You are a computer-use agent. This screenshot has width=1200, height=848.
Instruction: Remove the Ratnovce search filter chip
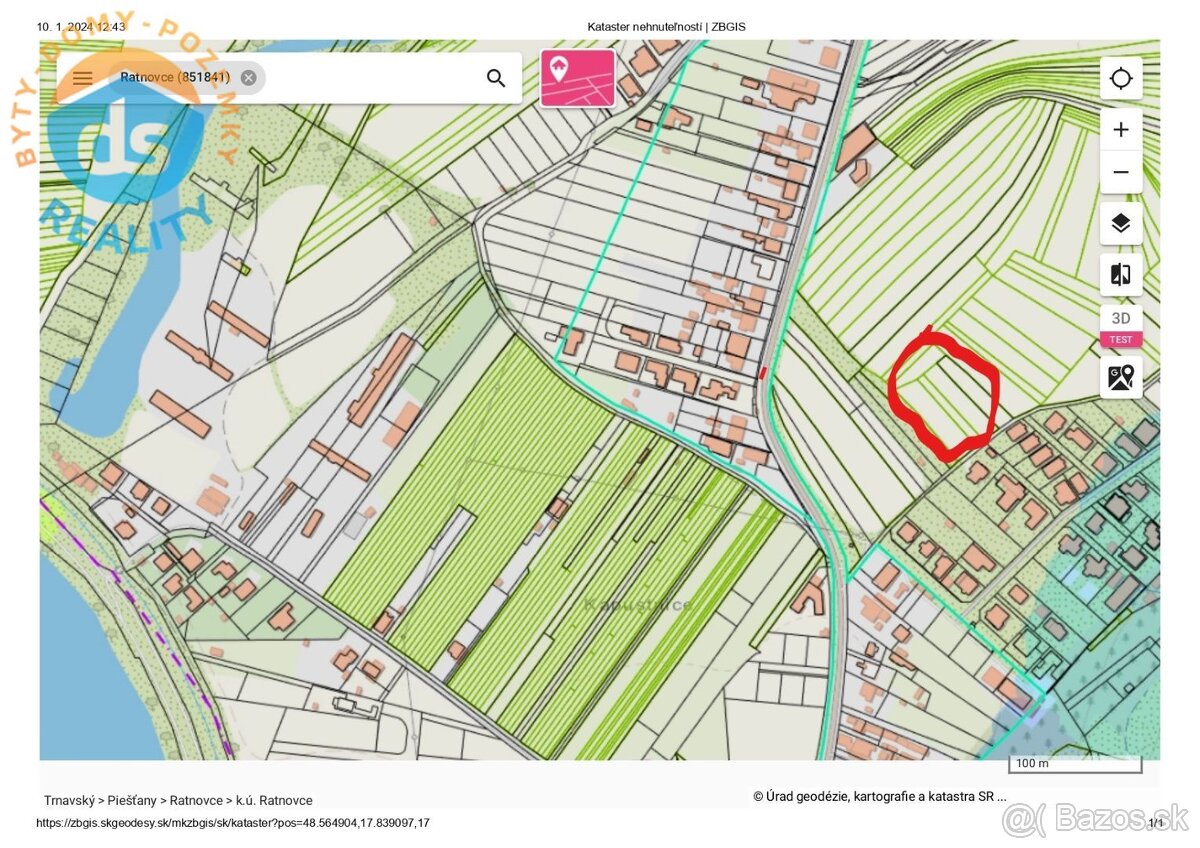(246, 77)
